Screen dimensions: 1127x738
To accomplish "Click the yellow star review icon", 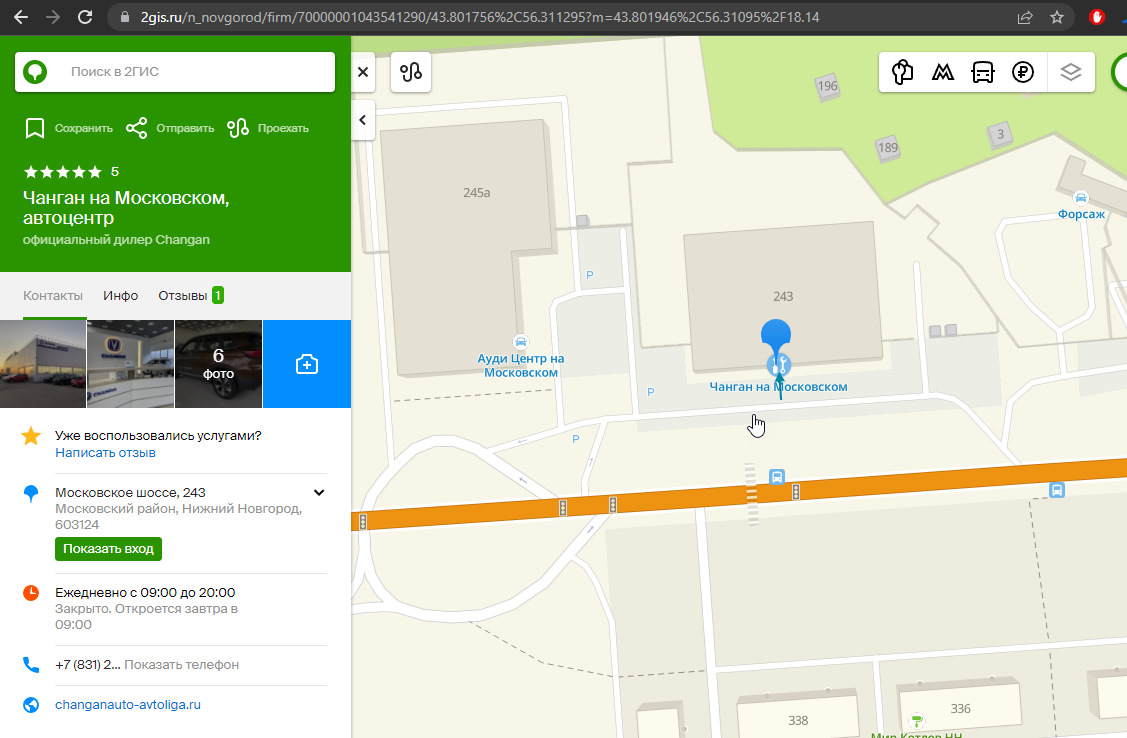I will click(x=31, y=435).
